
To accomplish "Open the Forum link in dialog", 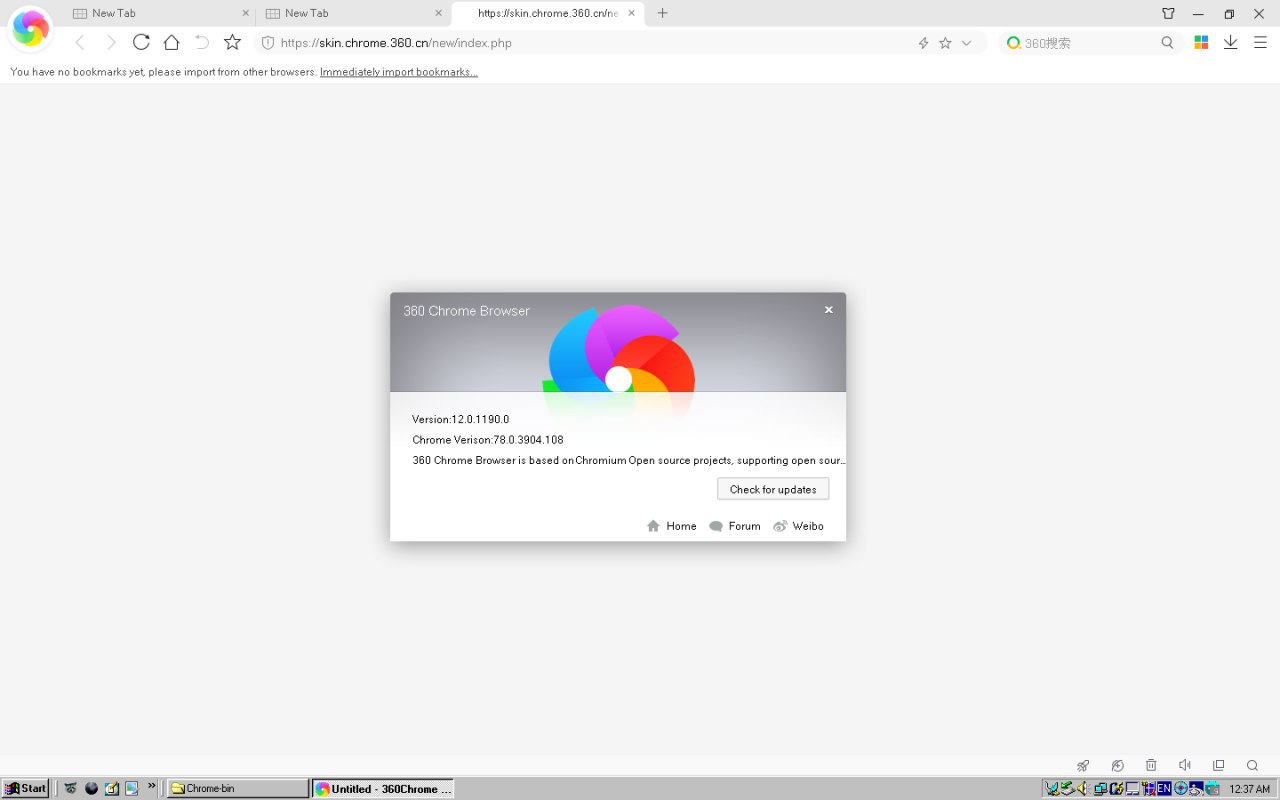I will click(x=735, y=526).
